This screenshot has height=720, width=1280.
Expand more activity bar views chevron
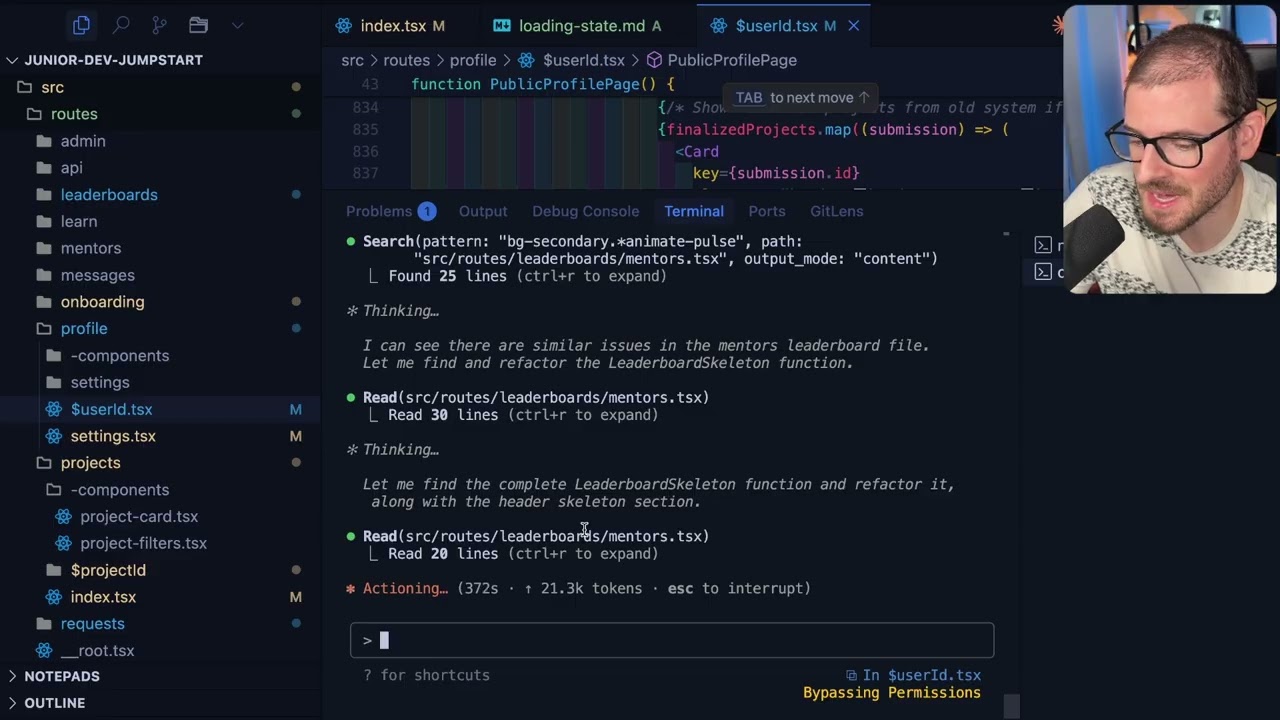click(237, 25)
